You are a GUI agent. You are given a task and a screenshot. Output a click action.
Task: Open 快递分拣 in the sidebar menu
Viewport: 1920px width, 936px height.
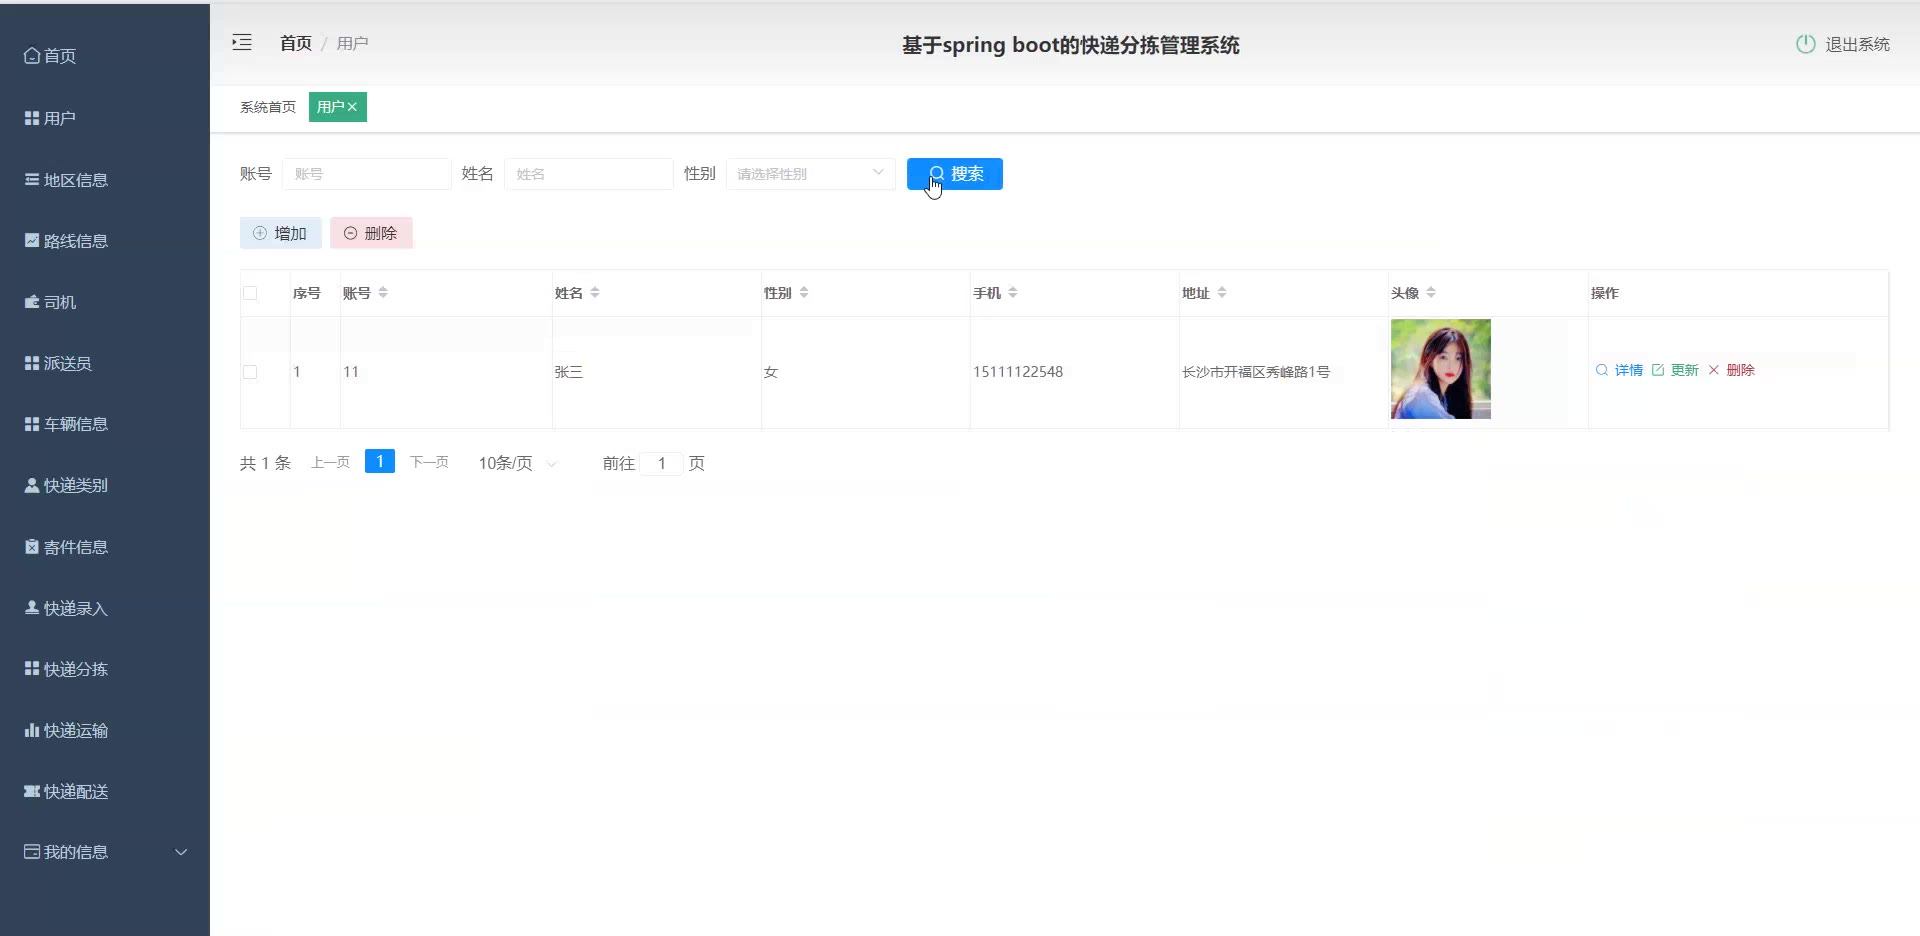75,669
